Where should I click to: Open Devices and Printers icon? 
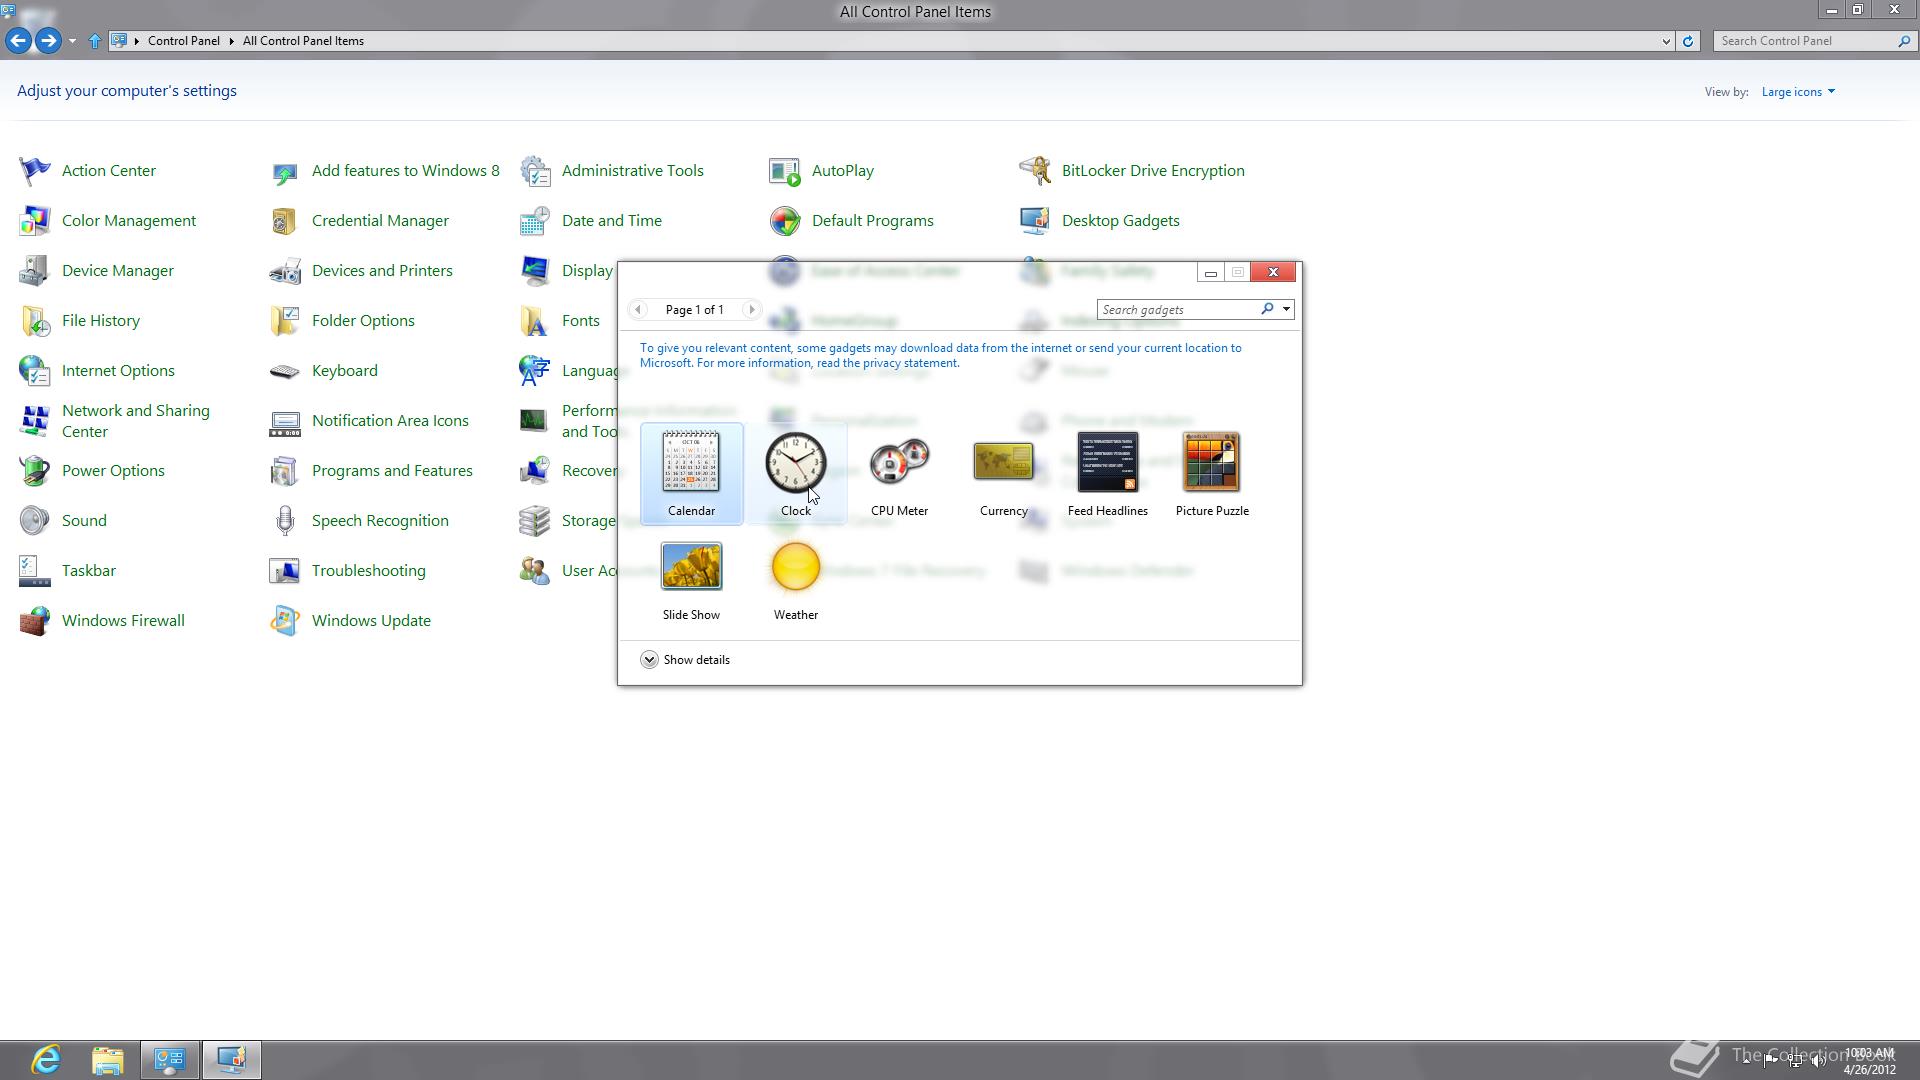[x=285, y=271]
